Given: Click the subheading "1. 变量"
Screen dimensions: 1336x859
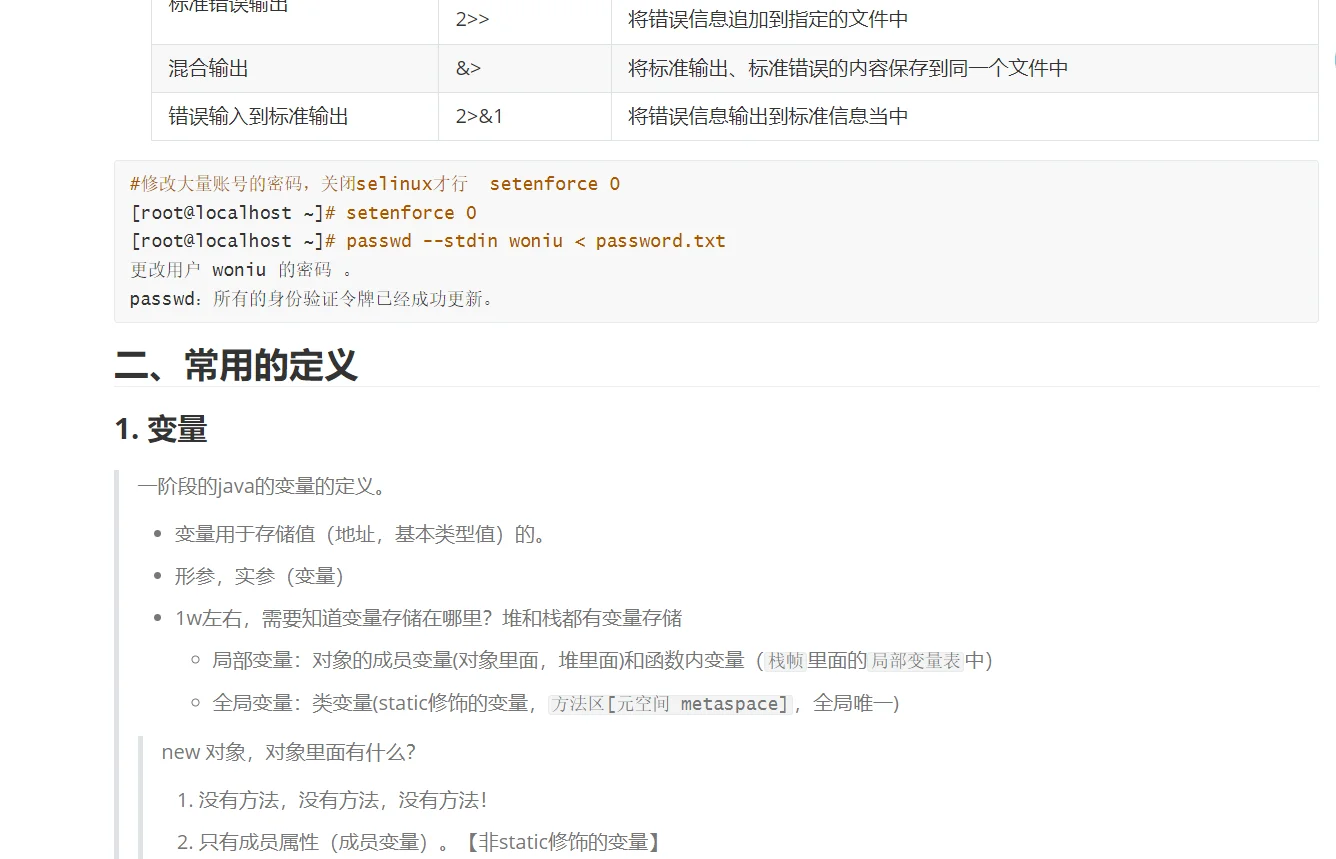Looking at the screenshot, I should [161, 429].
